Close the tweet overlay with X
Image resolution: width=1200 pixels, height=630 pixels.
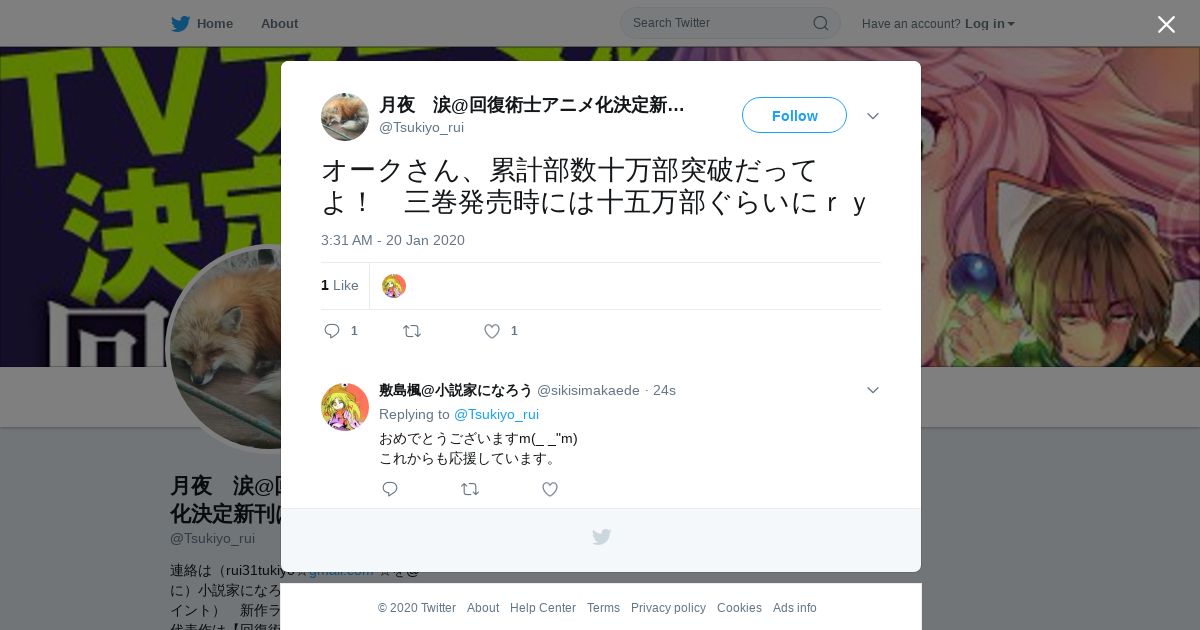click(x=1166, y=24)
